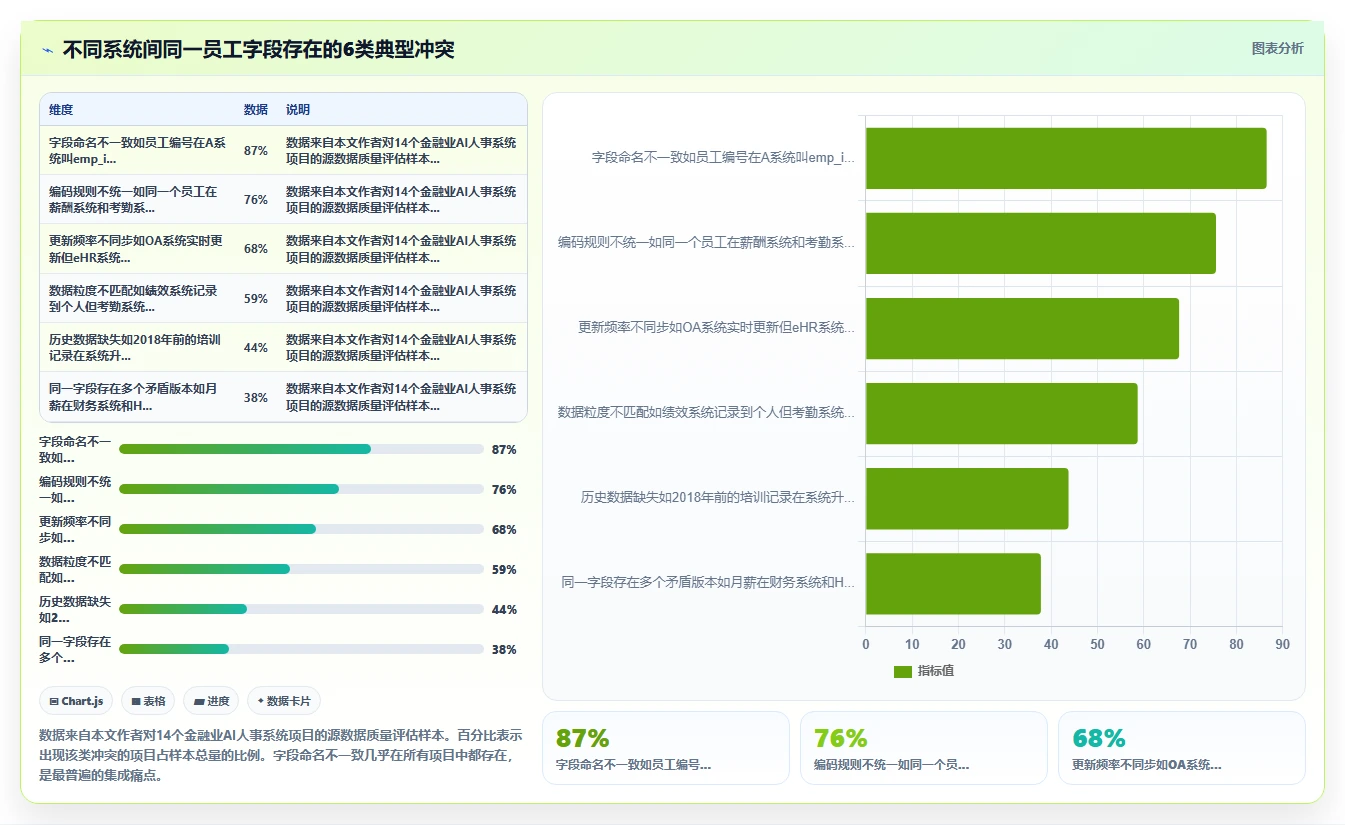Viewport: 1345px width, 825px height.
Task: Click the Chart.js tag
Action: point(76,701)
